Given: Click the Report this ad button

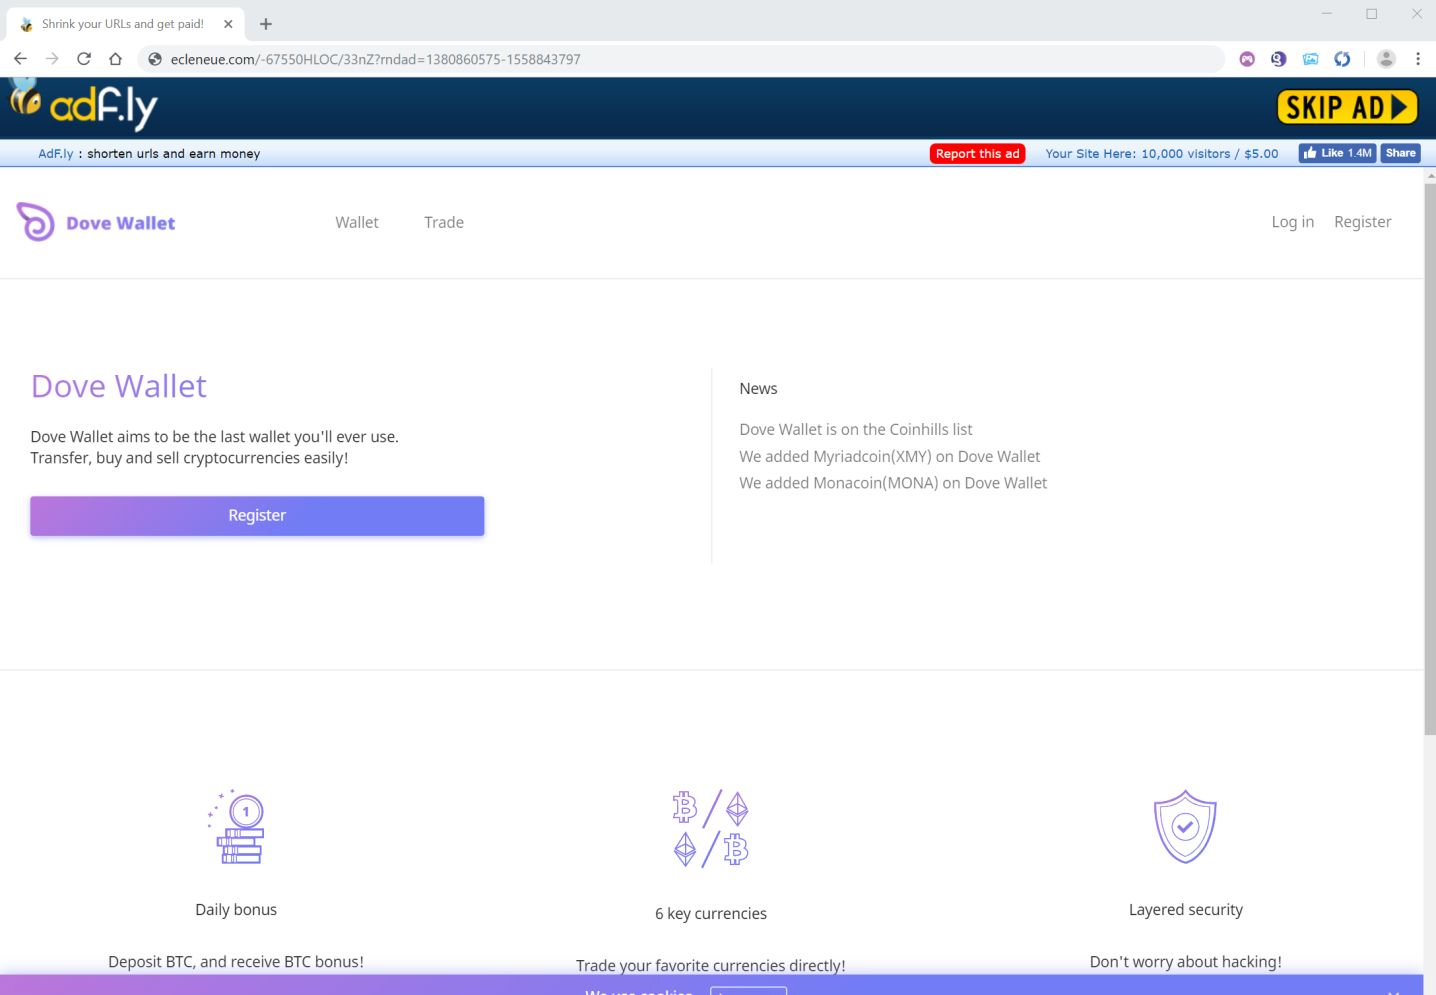Looking at the screenshot, I should [x=977, y=154].
